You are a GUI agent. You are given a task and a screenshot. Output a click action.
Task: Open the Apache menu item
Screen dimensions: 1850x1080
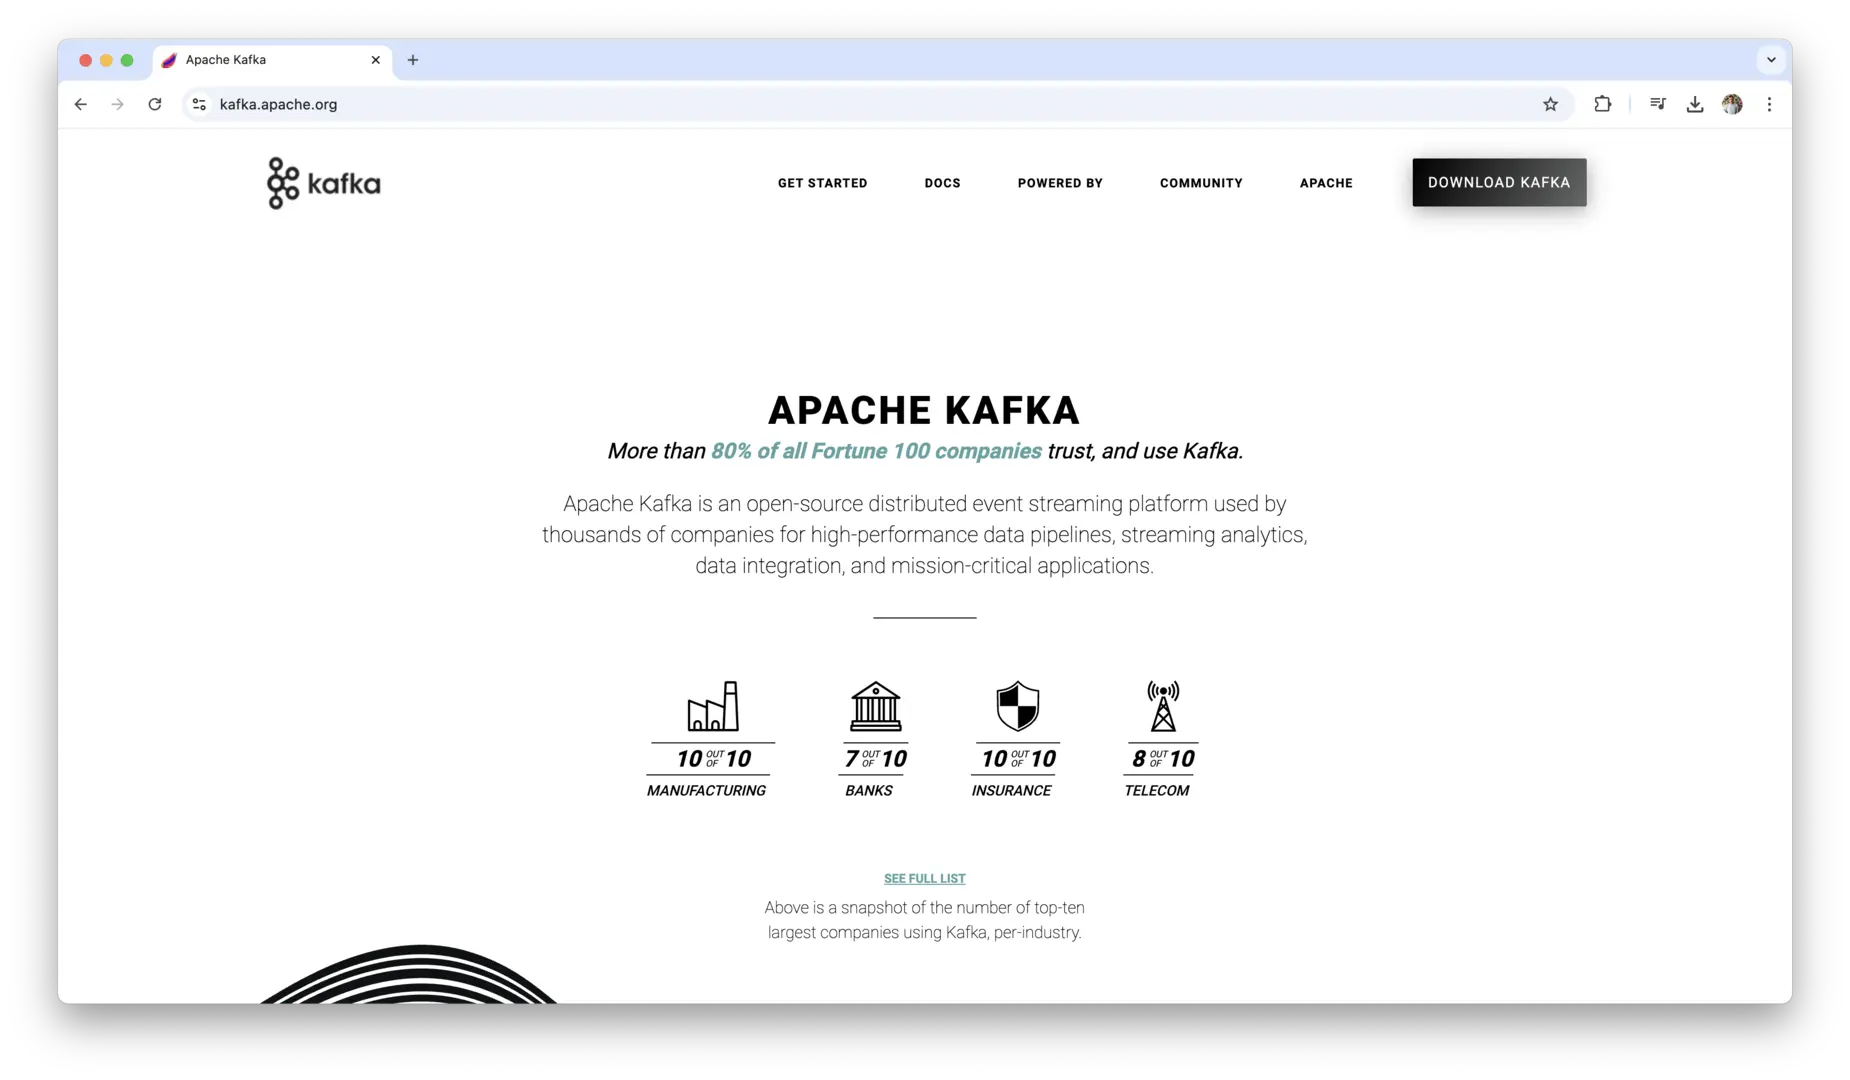point(1326,183)
